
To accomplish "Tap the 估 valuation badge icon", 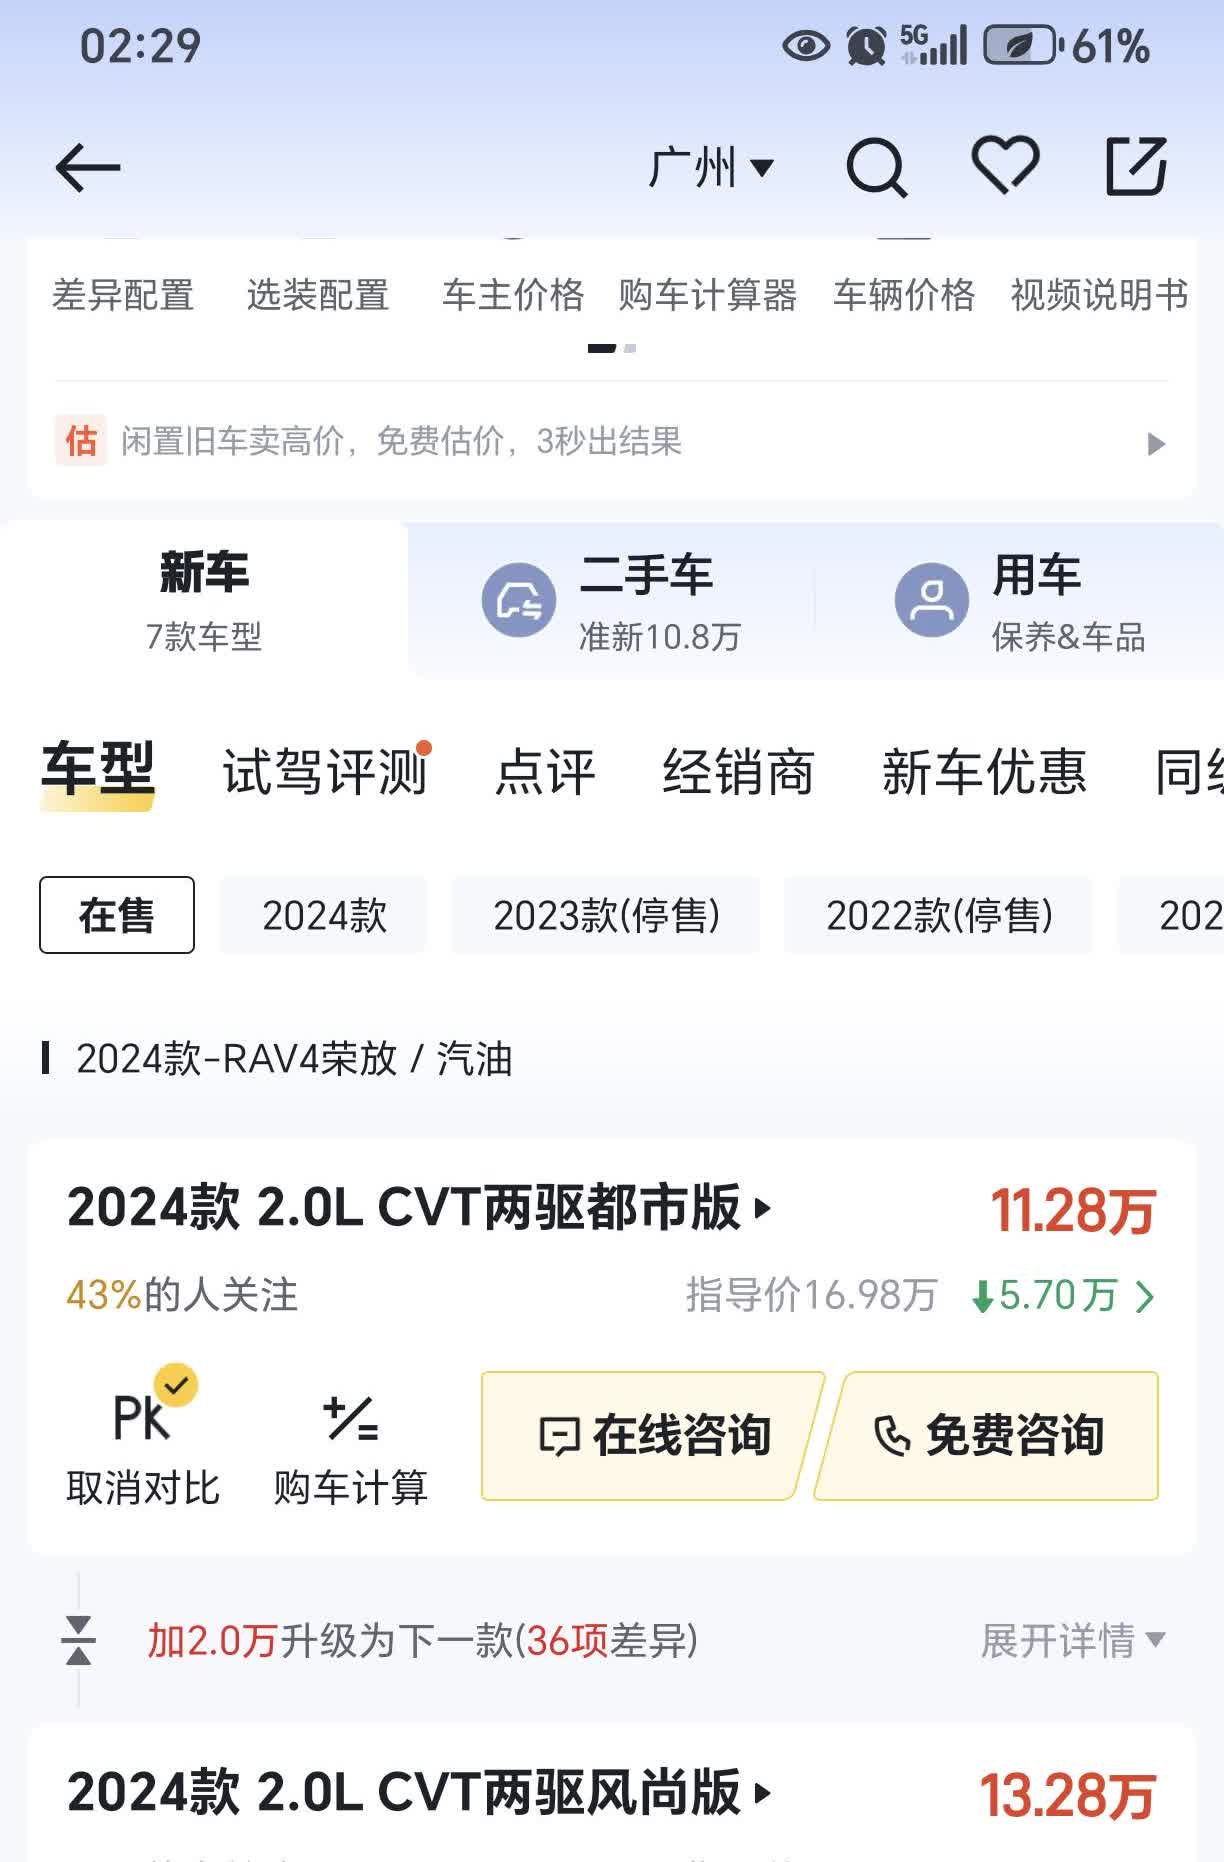I will (81, 440).
